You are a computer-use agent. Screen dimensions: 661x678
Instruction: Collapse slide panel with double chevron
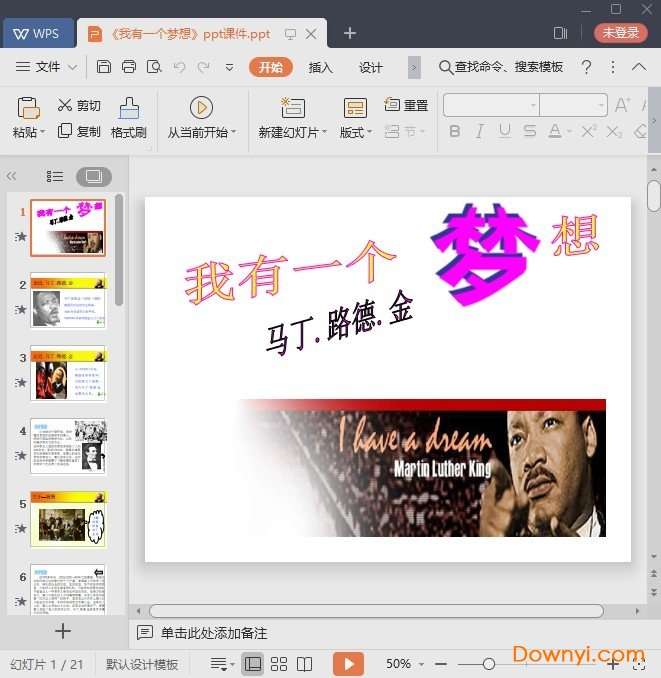pyautogui.click(x=11, y=176)
